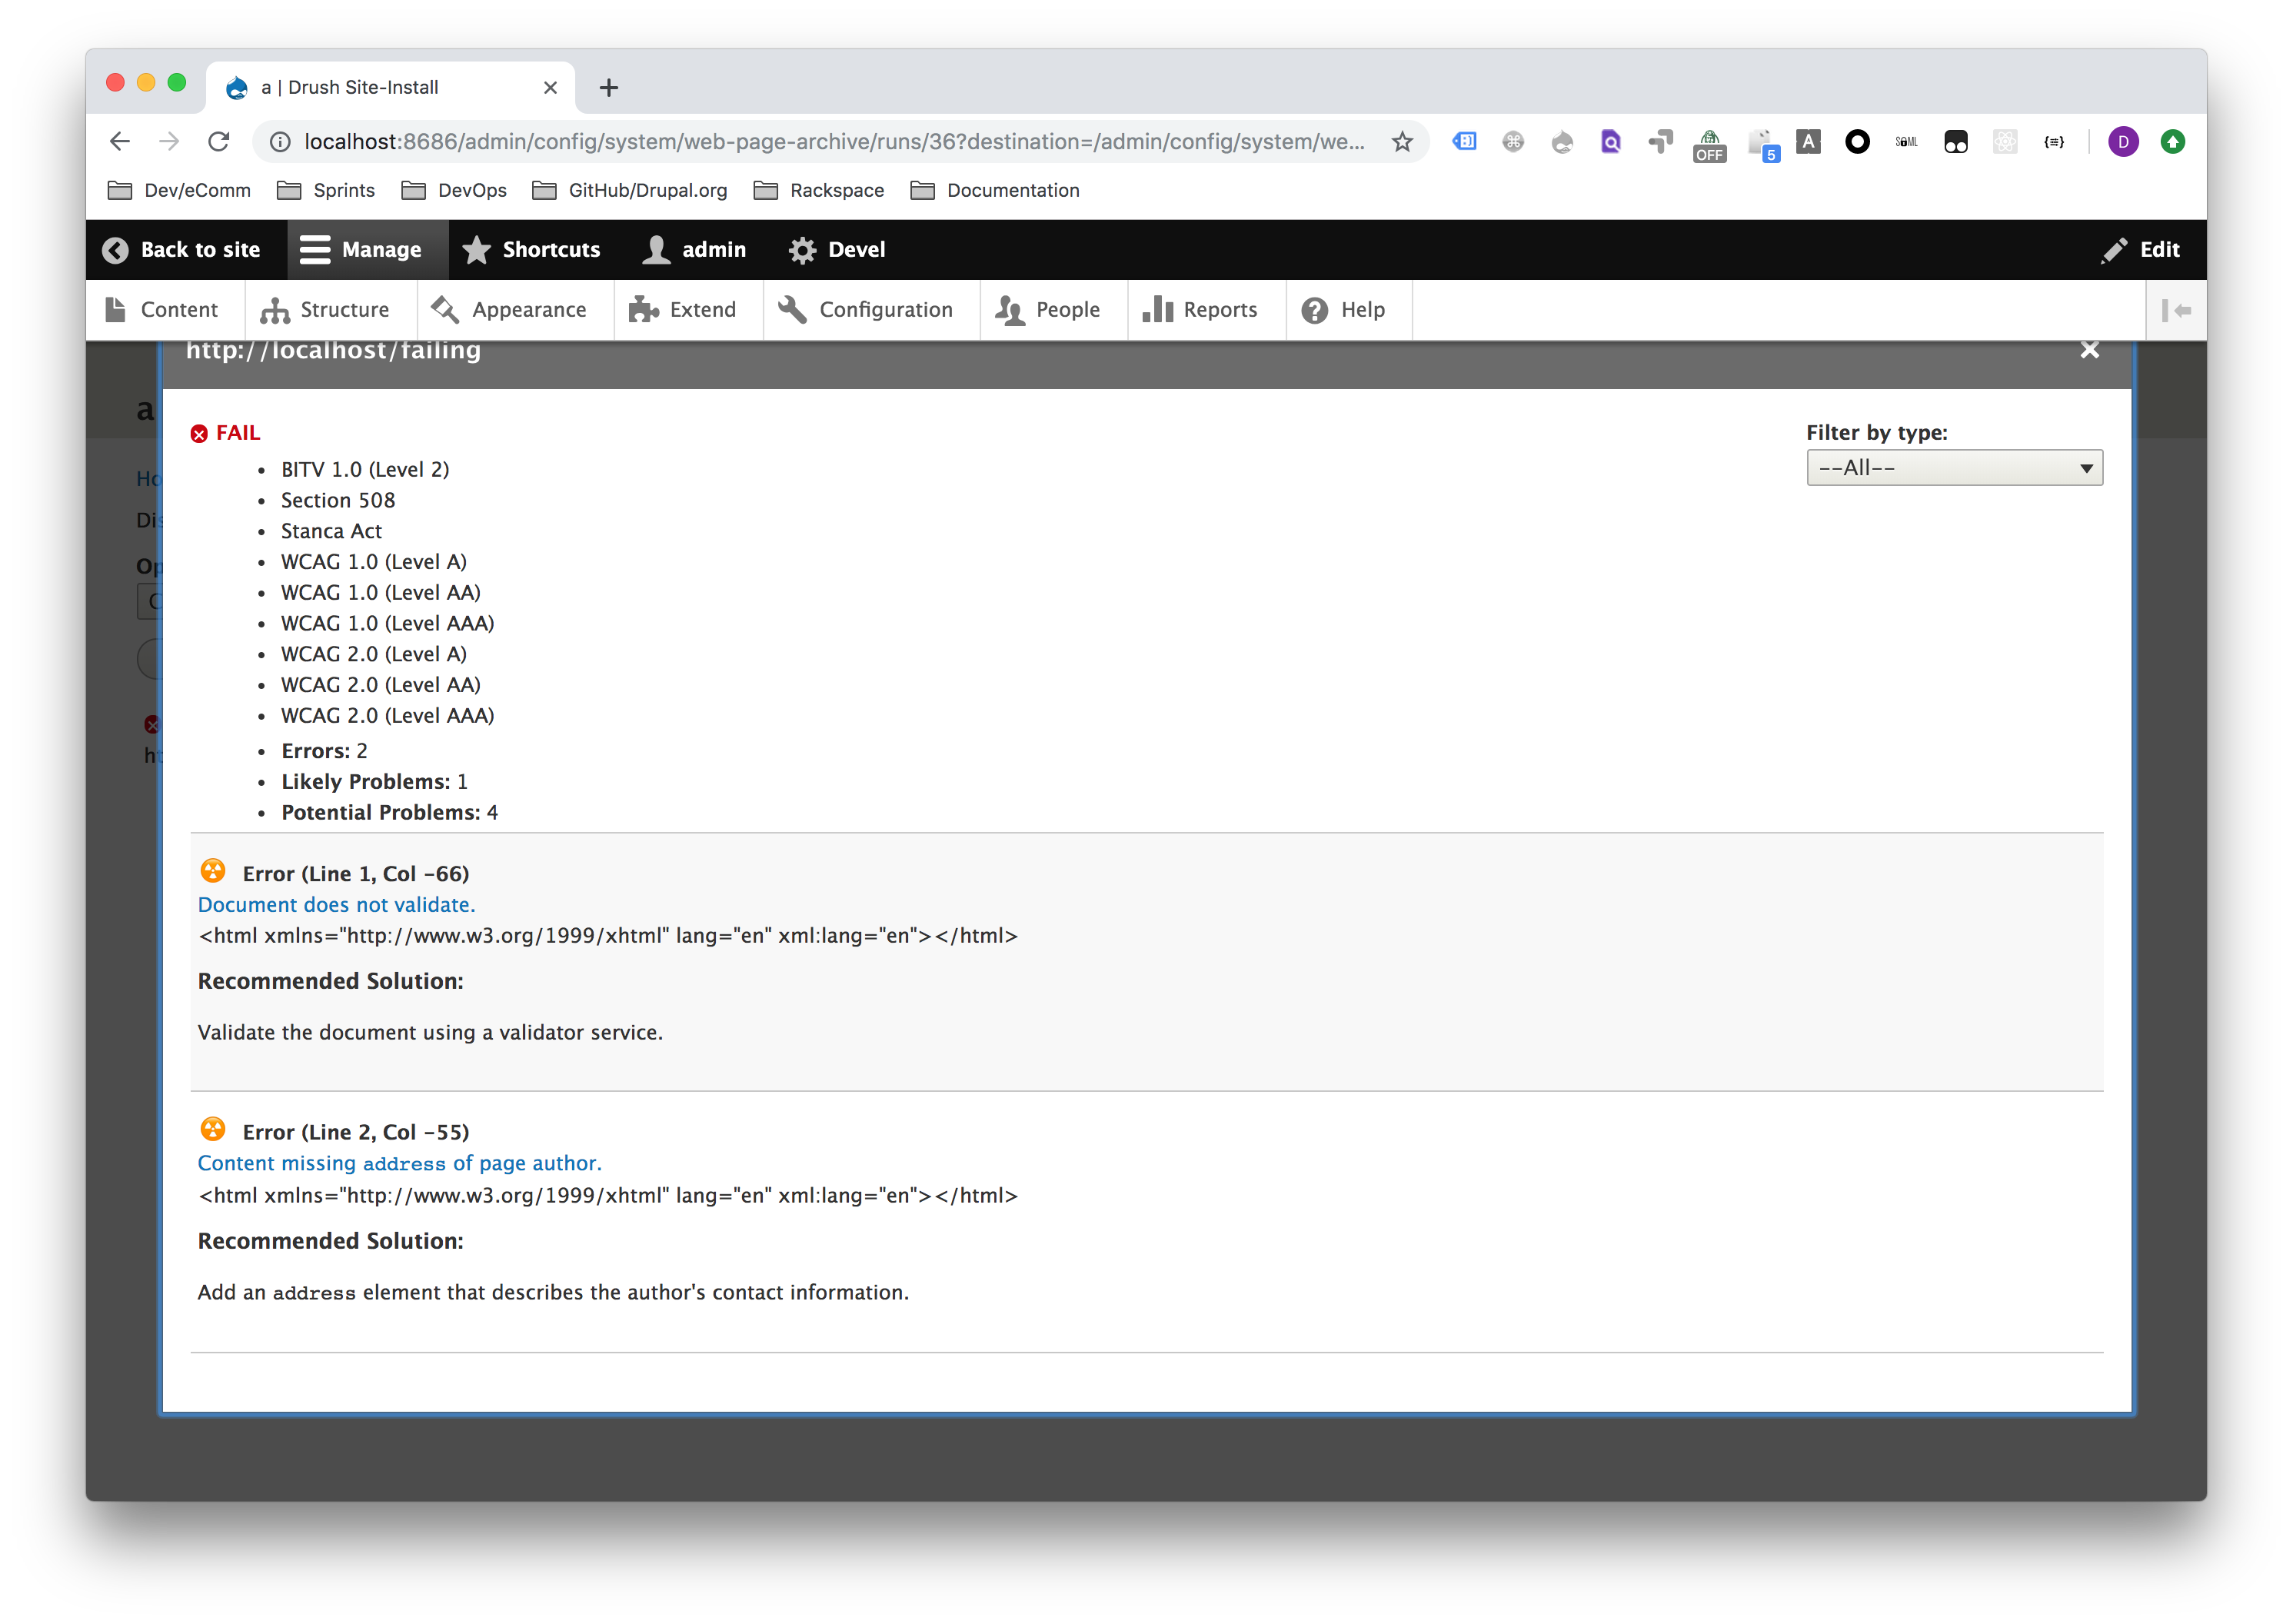Click the black circle extension icon
Screen dimensions: 2293x1624
coord(1857,142)
